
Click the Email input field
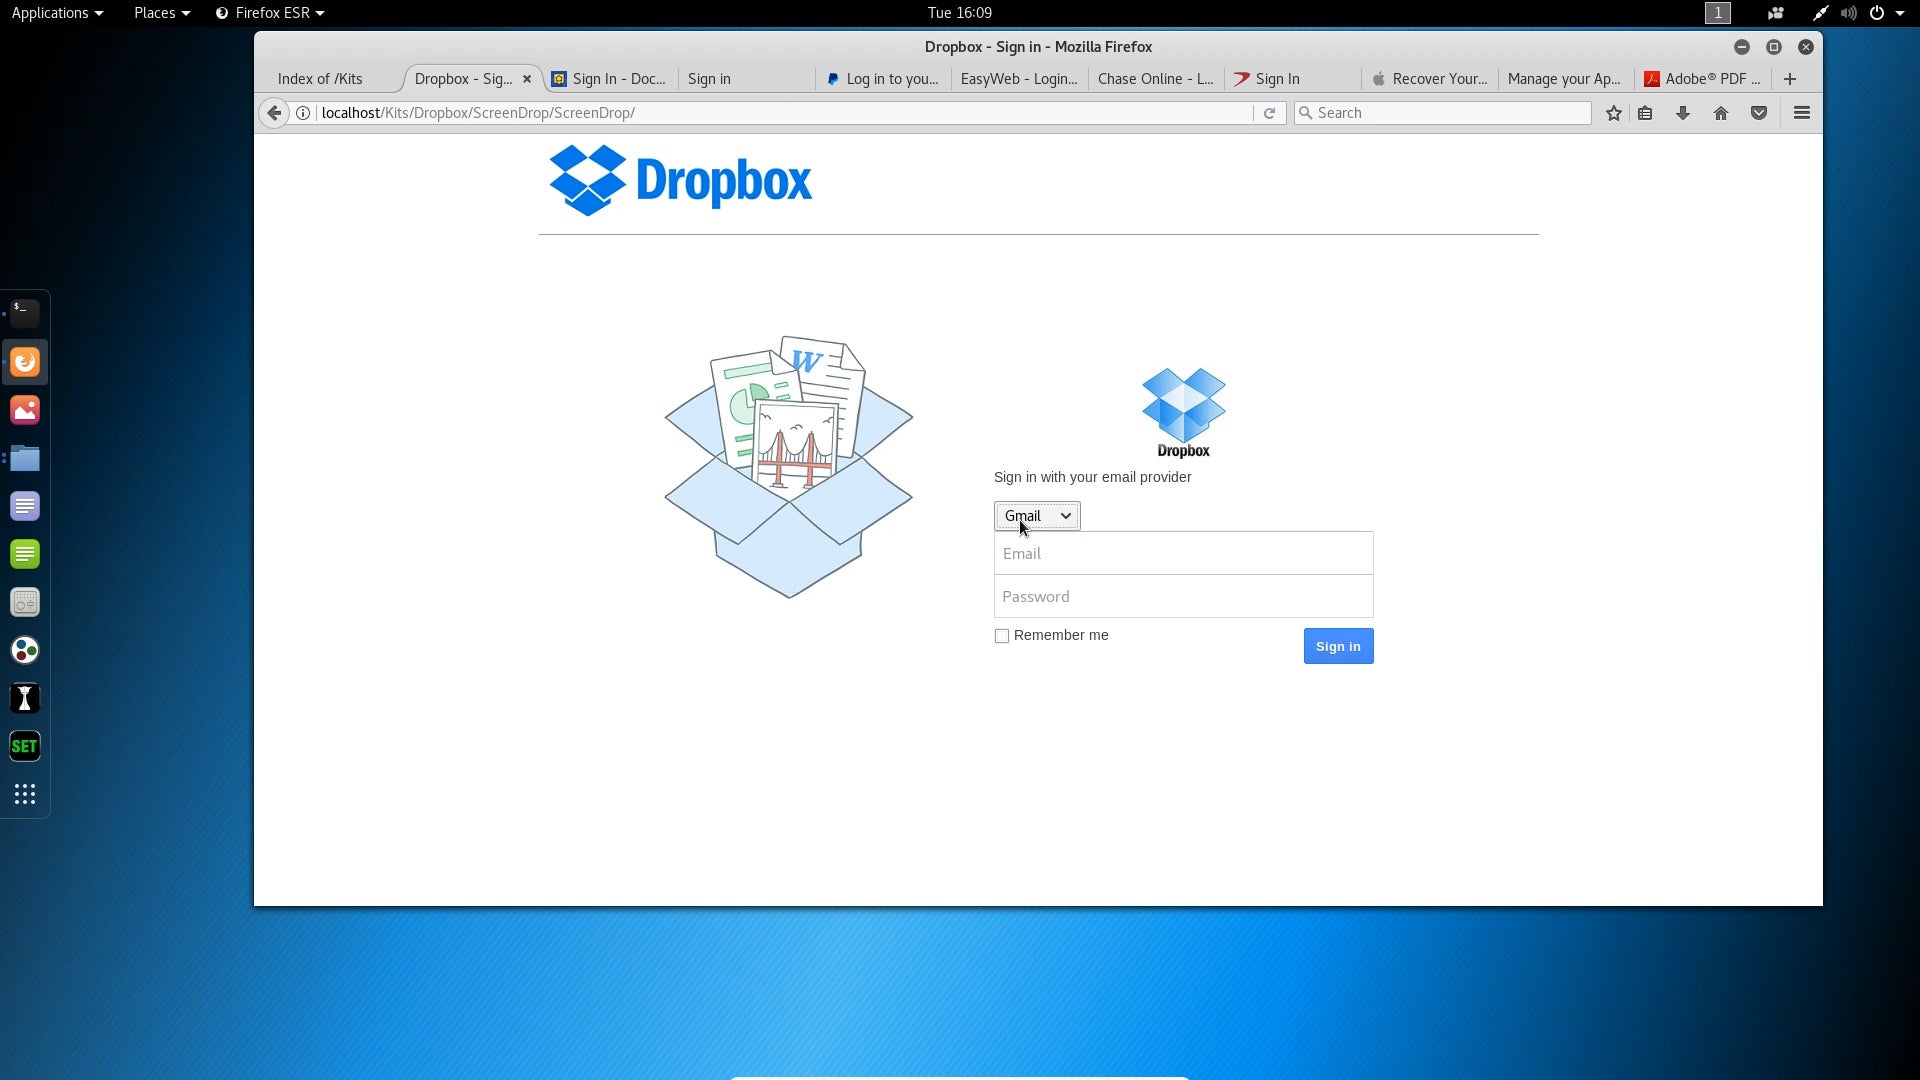tap(1183, 553)
